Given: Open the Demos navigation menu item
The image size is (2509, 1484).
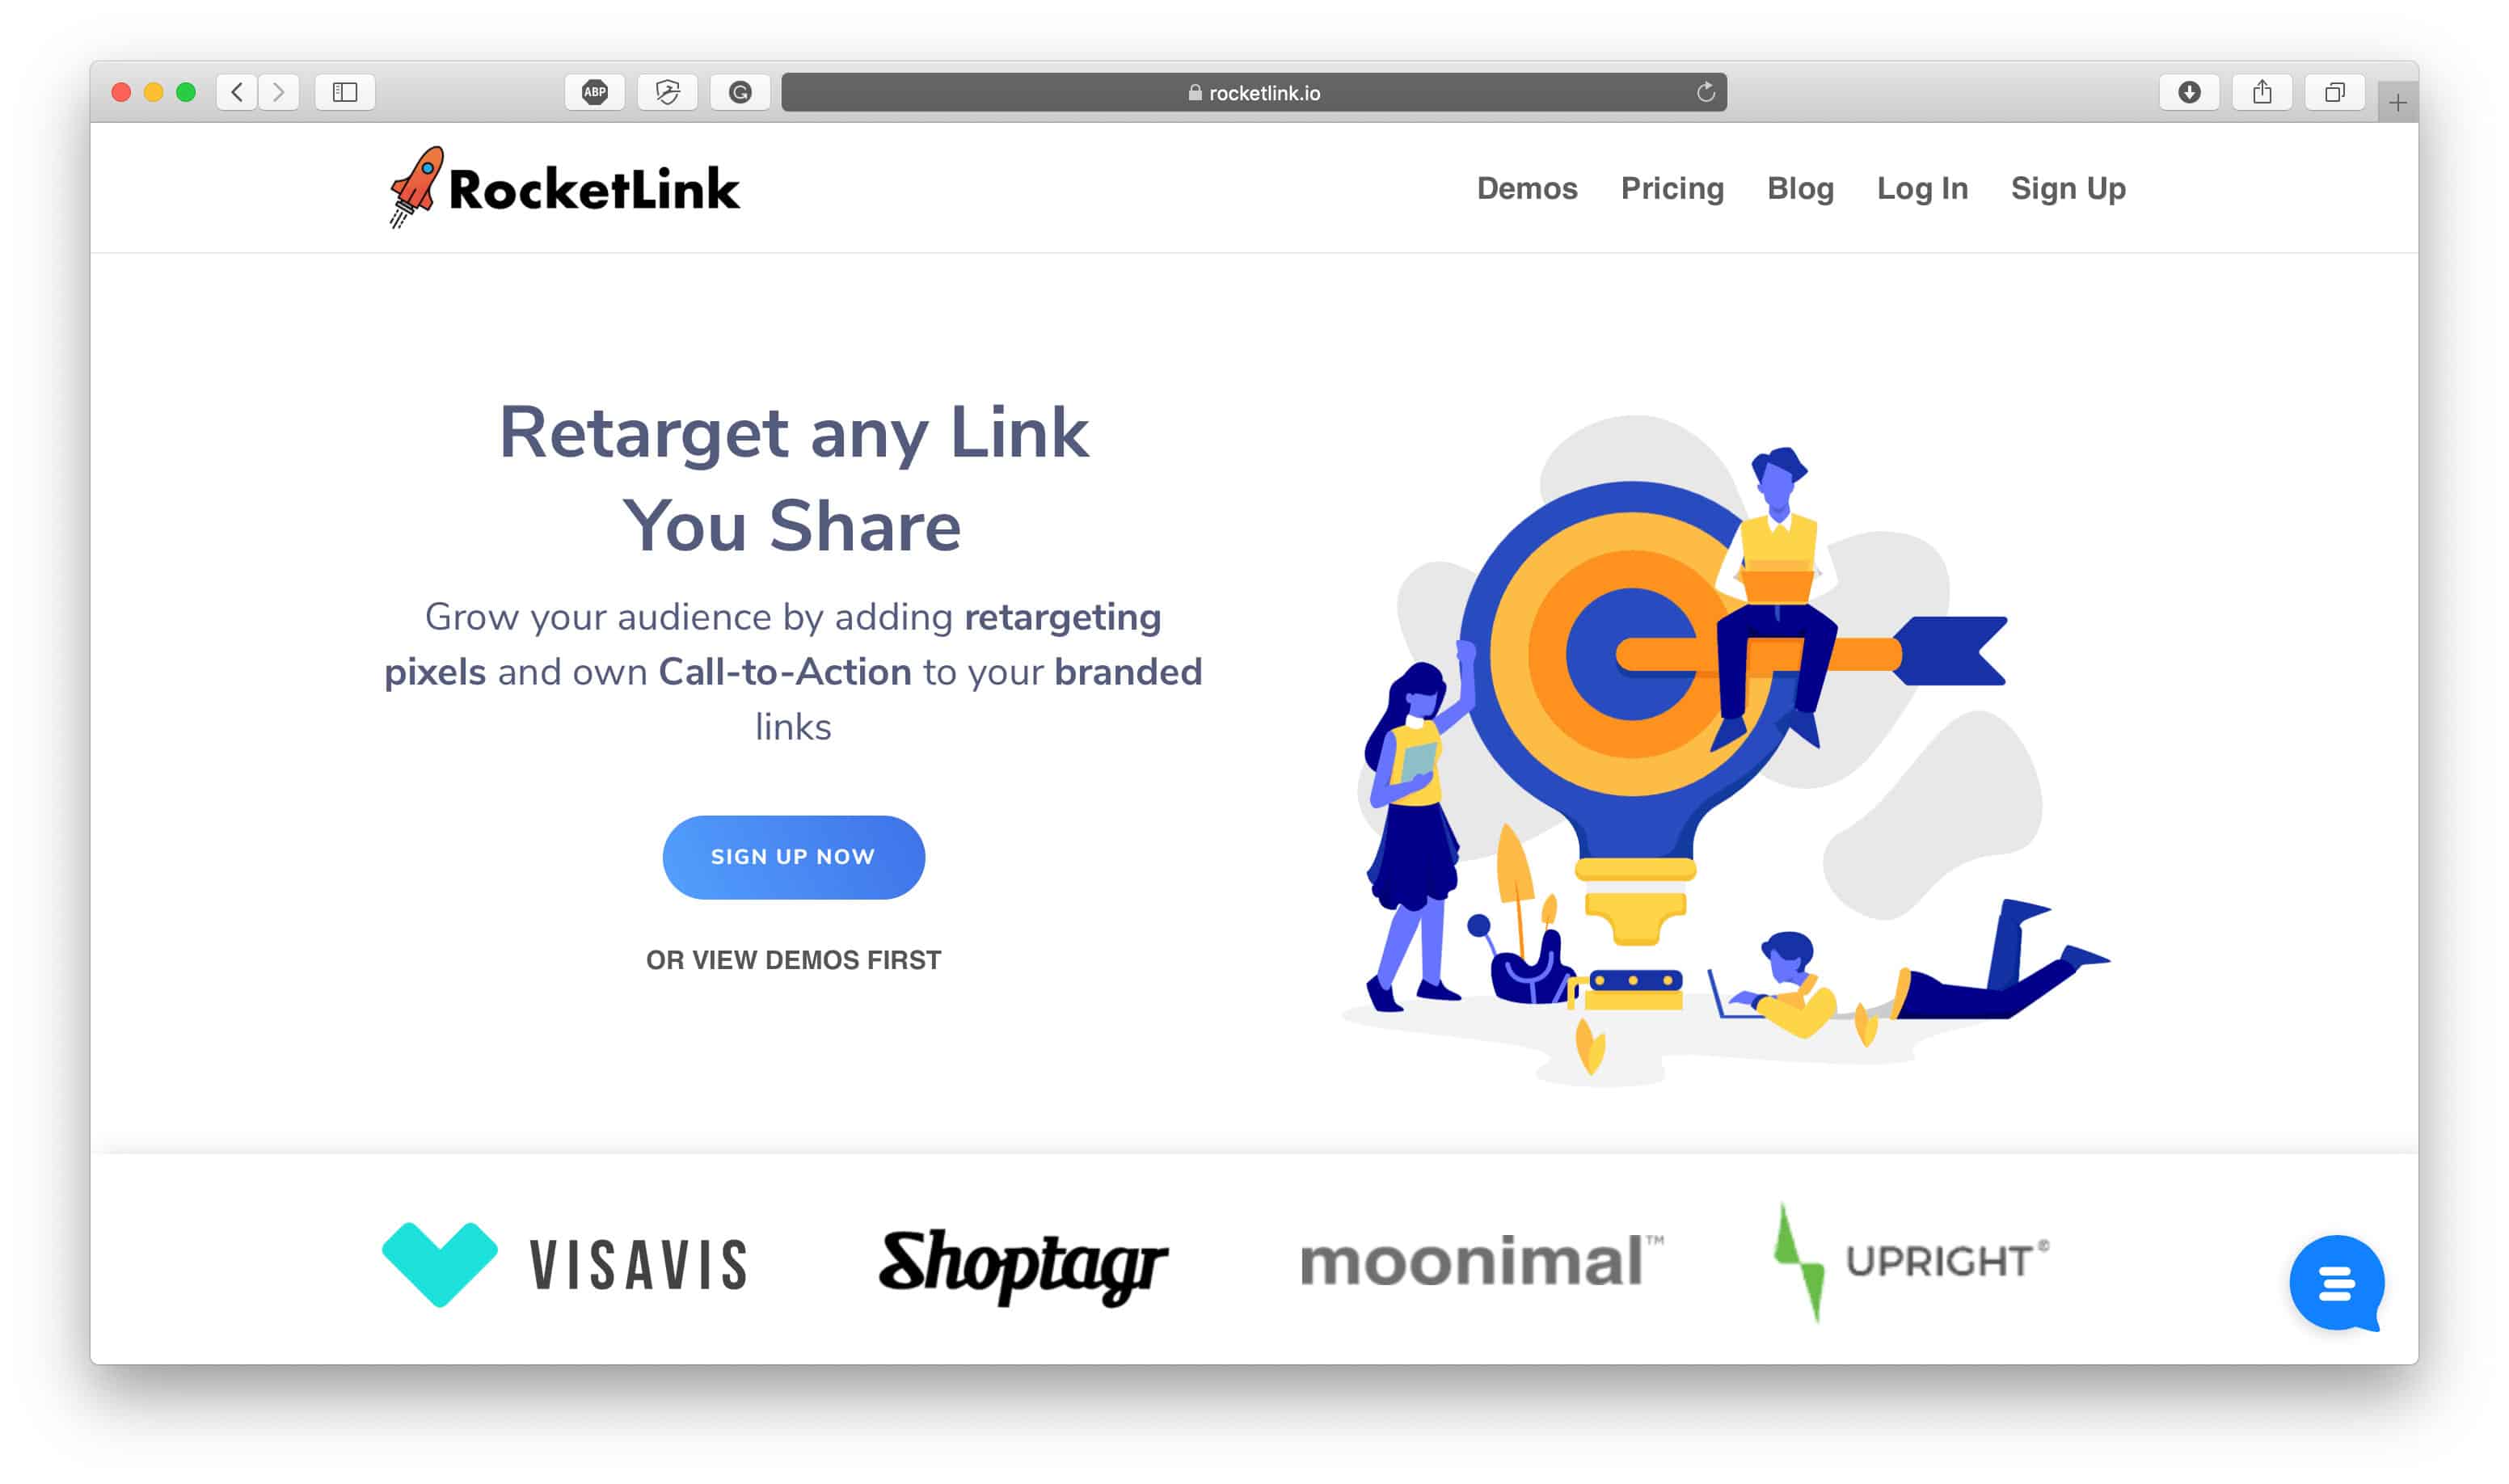Looking at the screenshot, I should tap(1523, 189).
